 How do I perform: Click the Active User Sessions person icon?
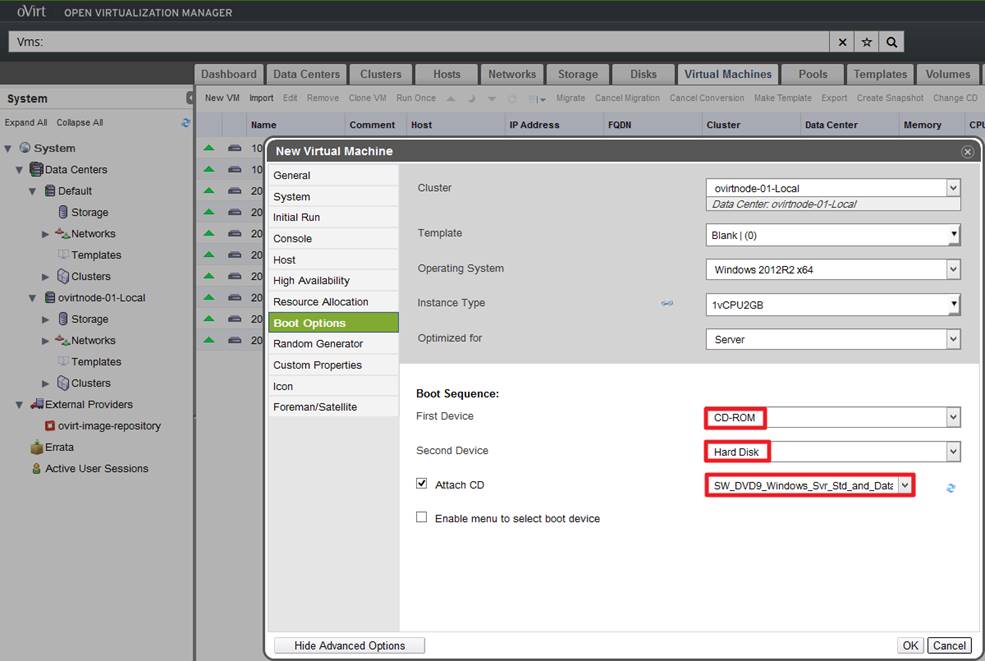tap(36, 468)
